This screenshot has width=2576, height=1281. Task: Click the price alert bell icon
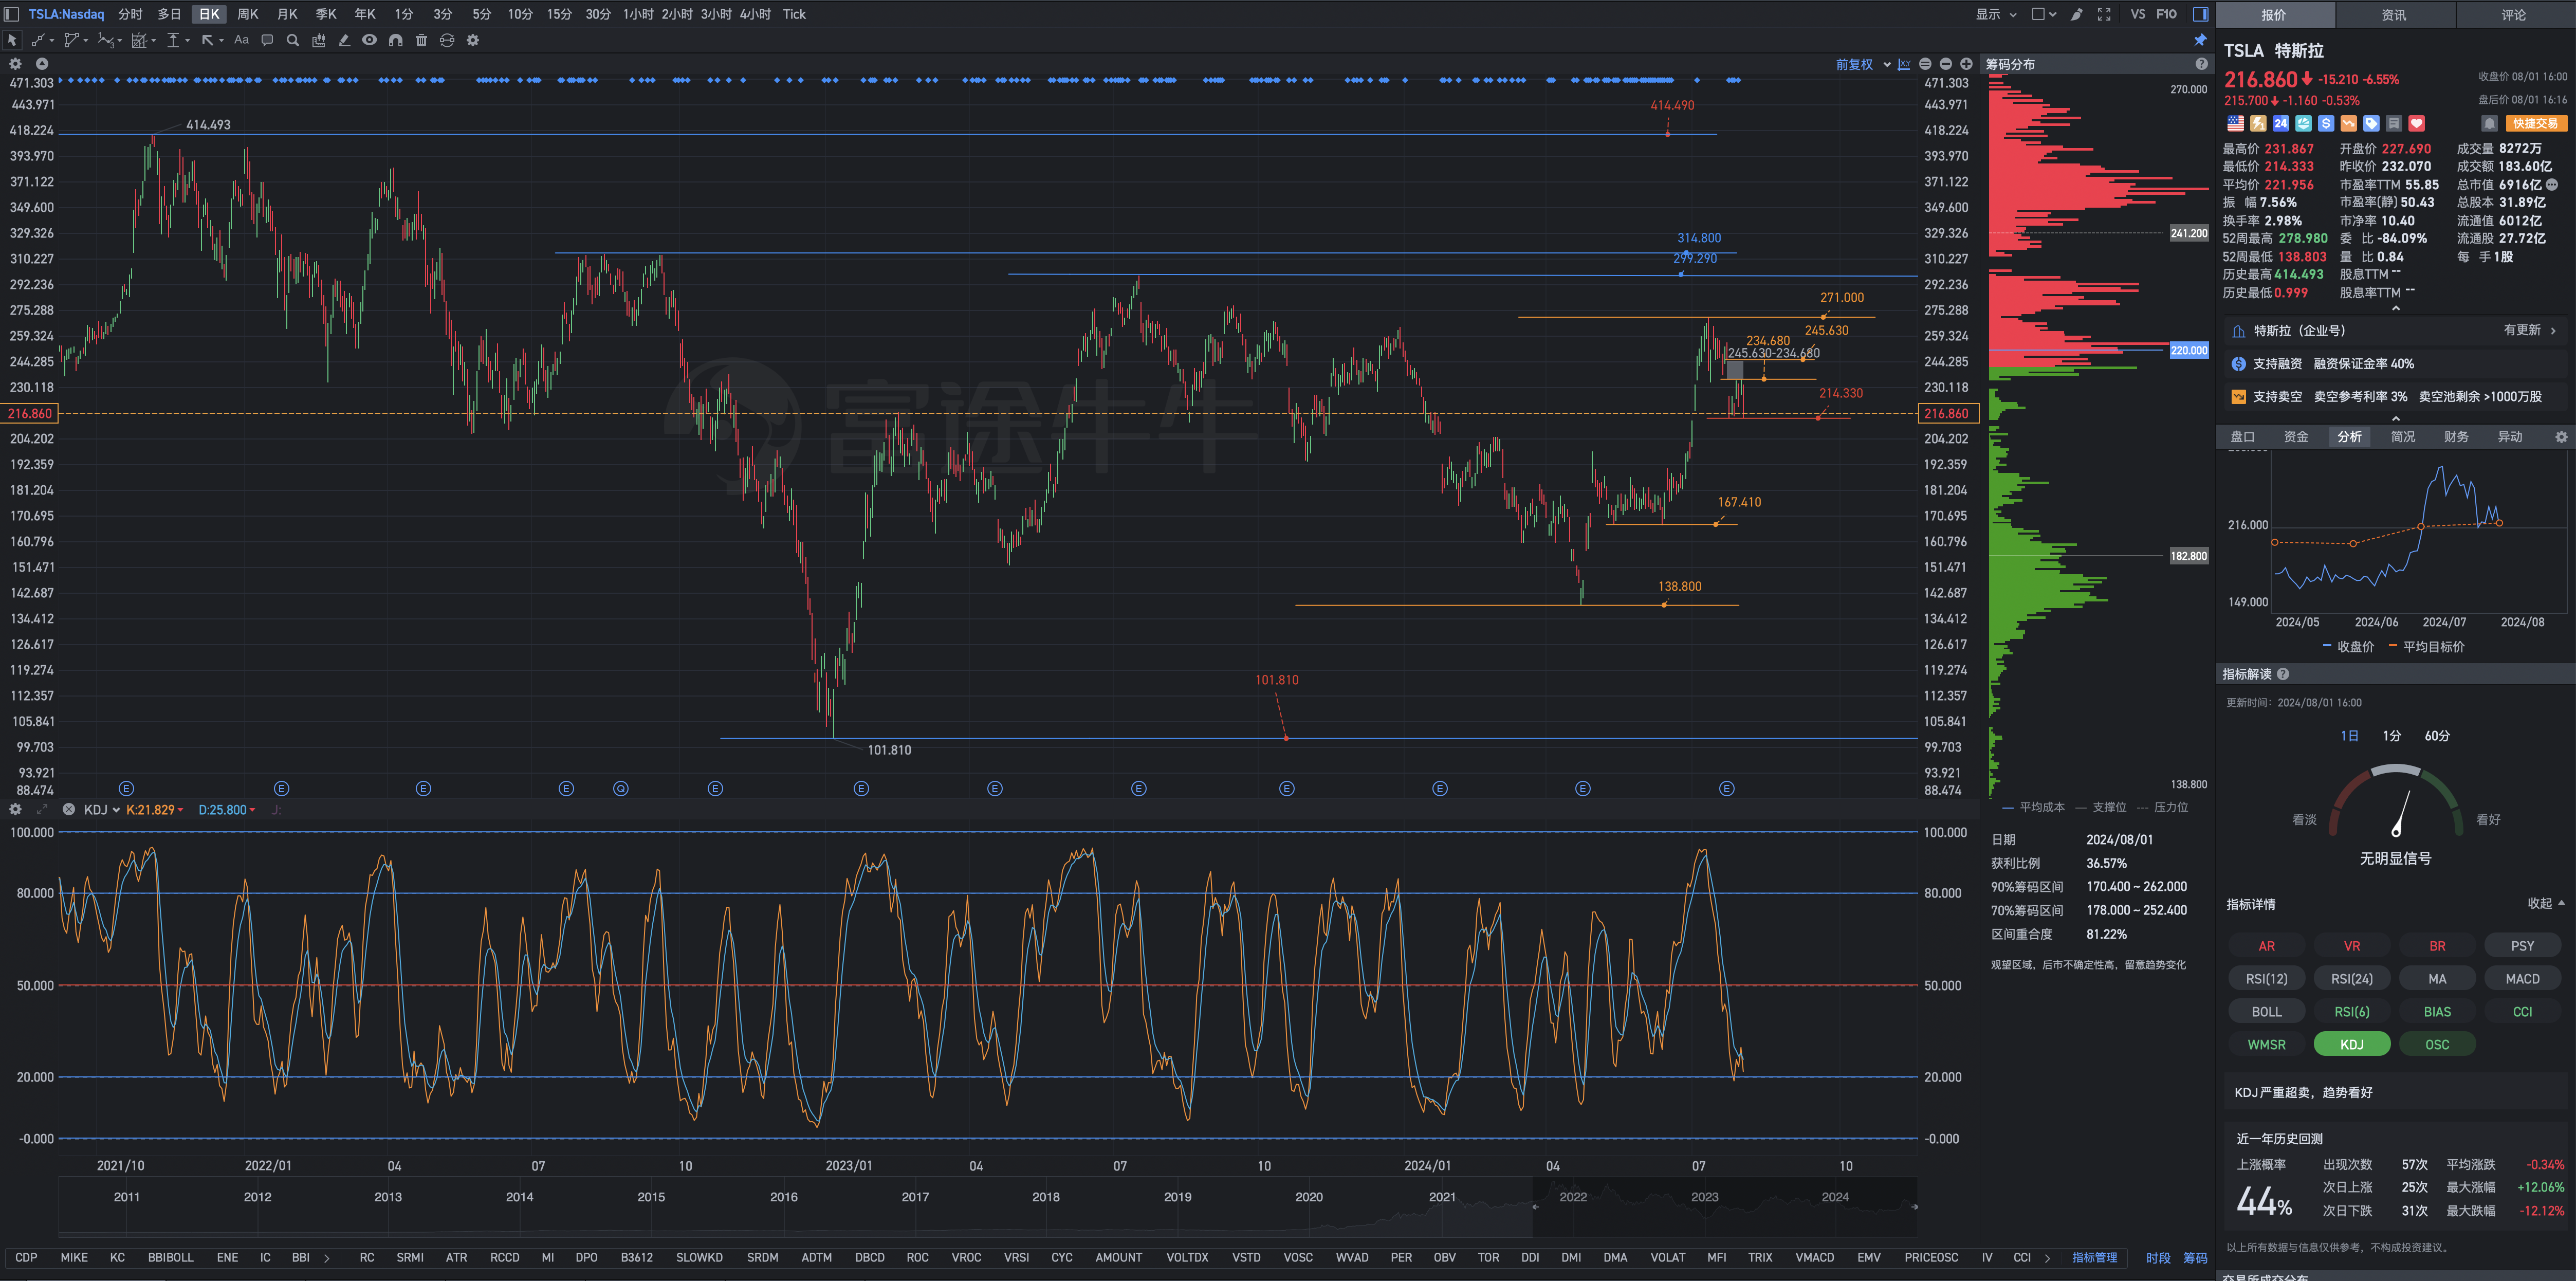(2490, 124)
